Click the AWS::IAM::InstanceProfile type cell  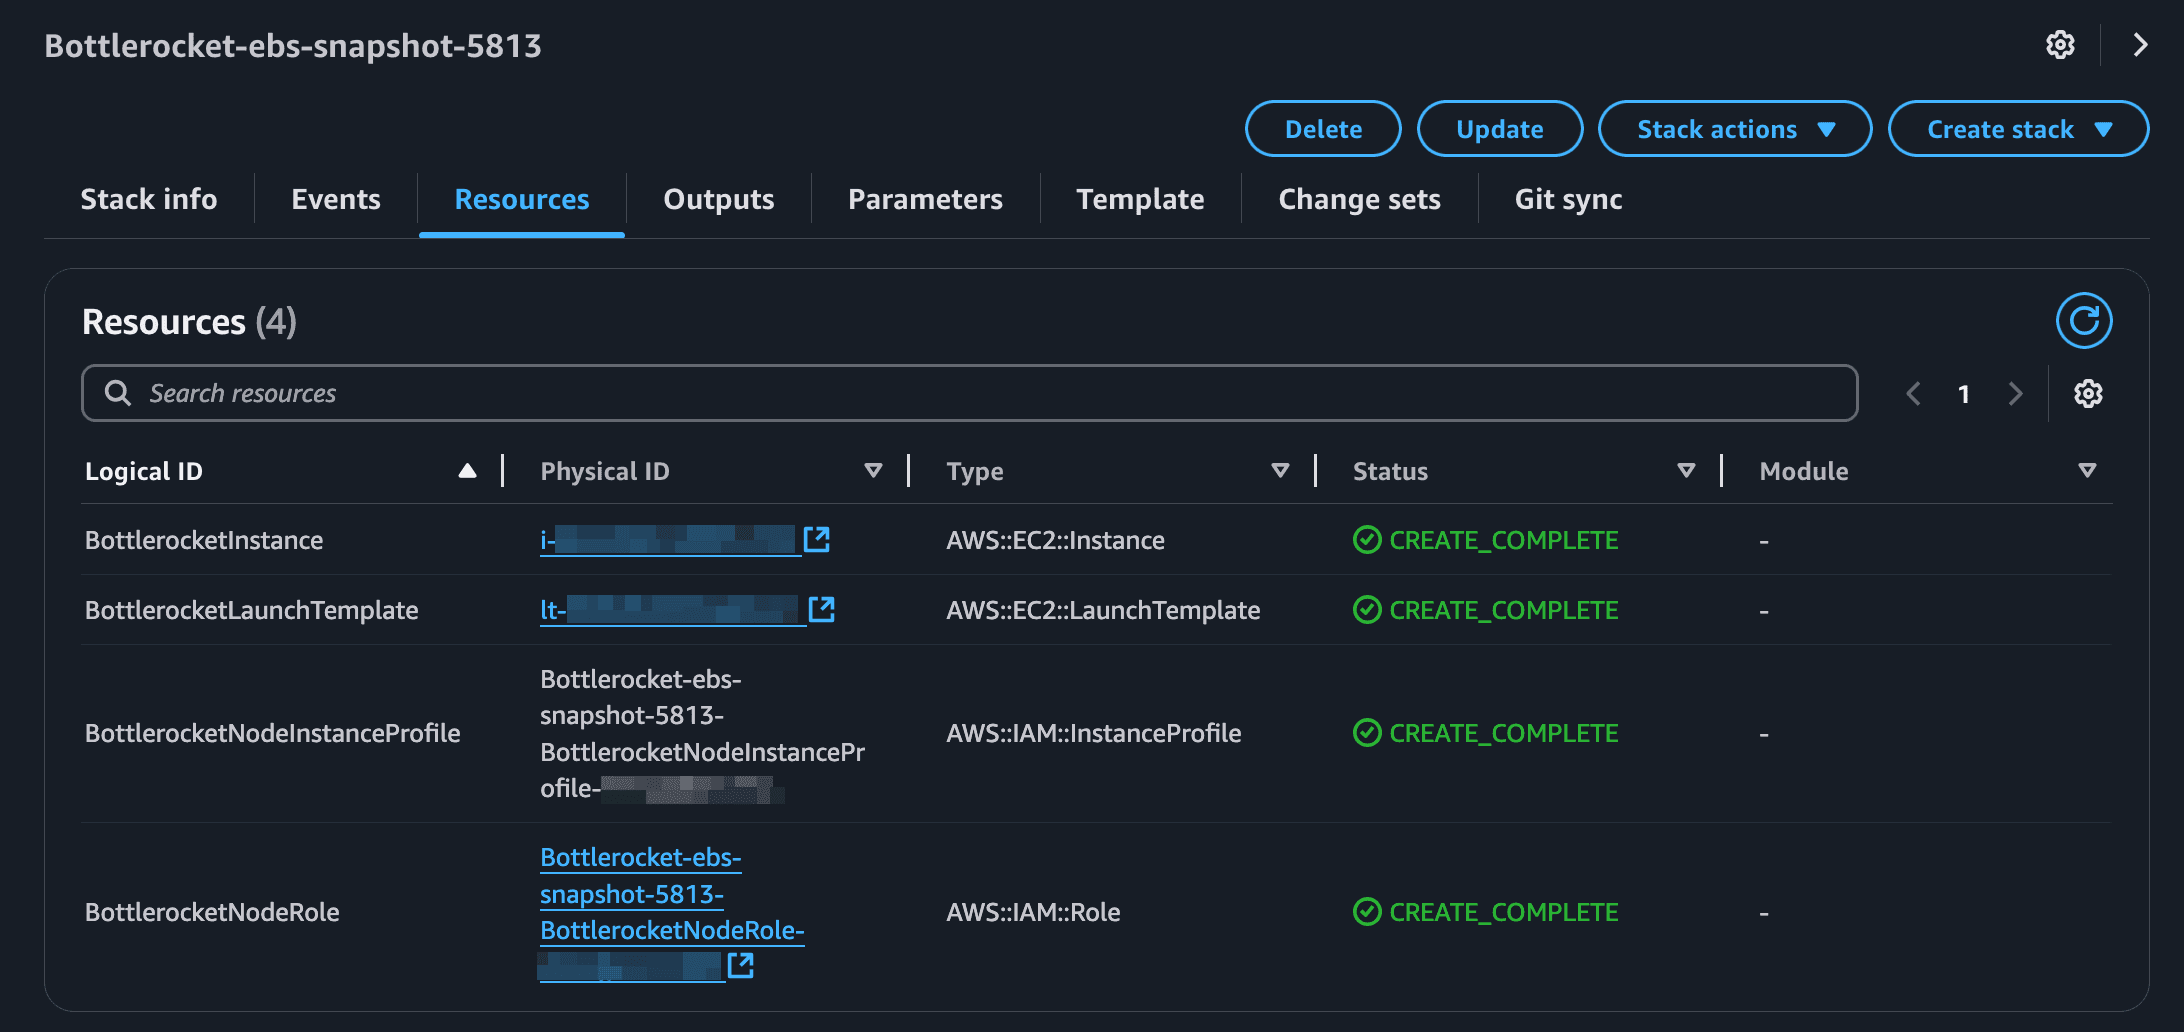(x=1094, y=733)
